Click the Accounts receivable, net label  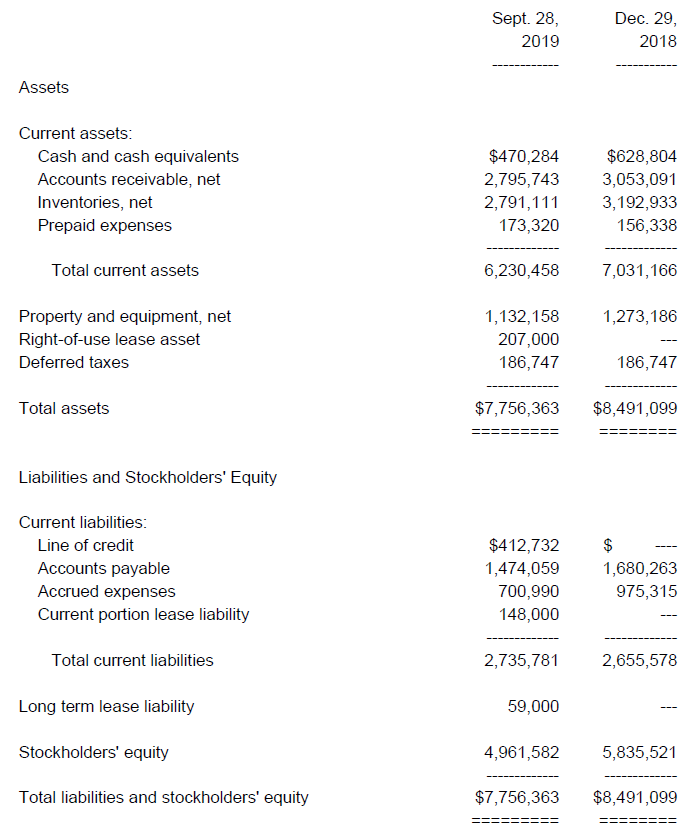[129, 179]
